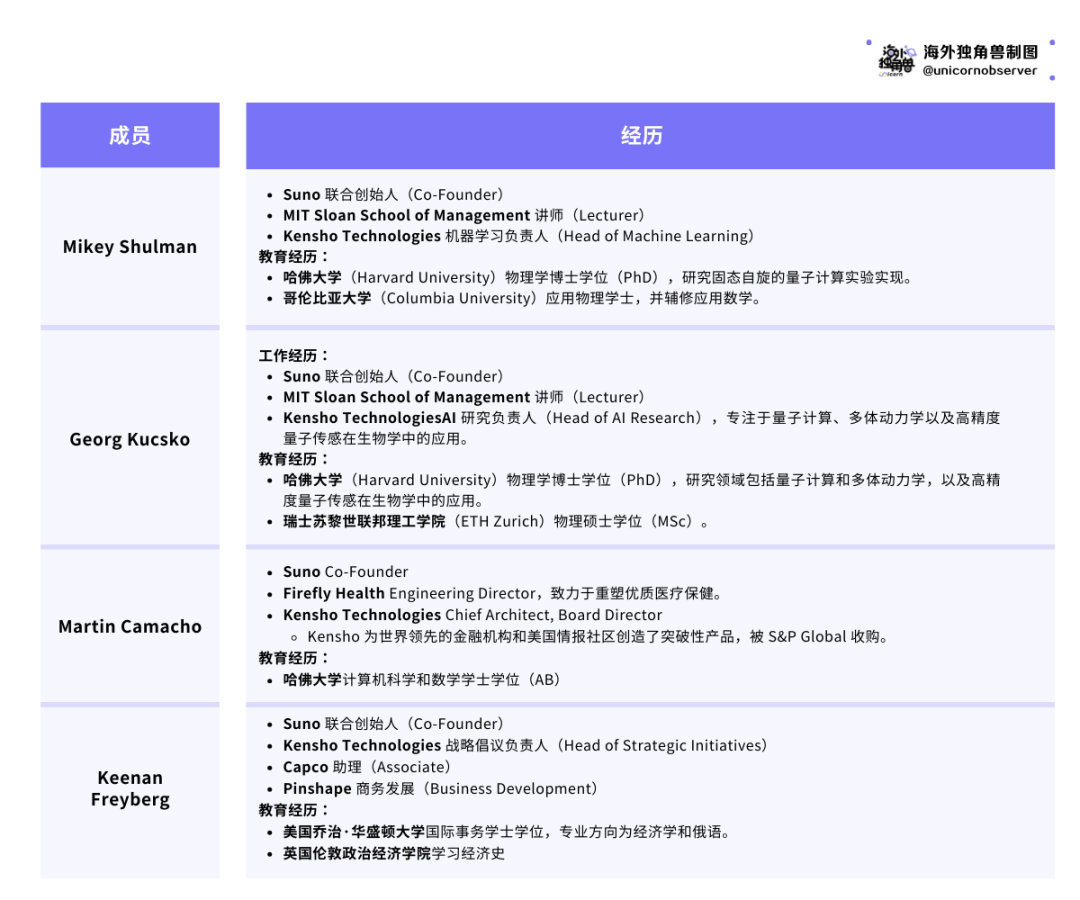Select the 成员 column header

point(130,135)
